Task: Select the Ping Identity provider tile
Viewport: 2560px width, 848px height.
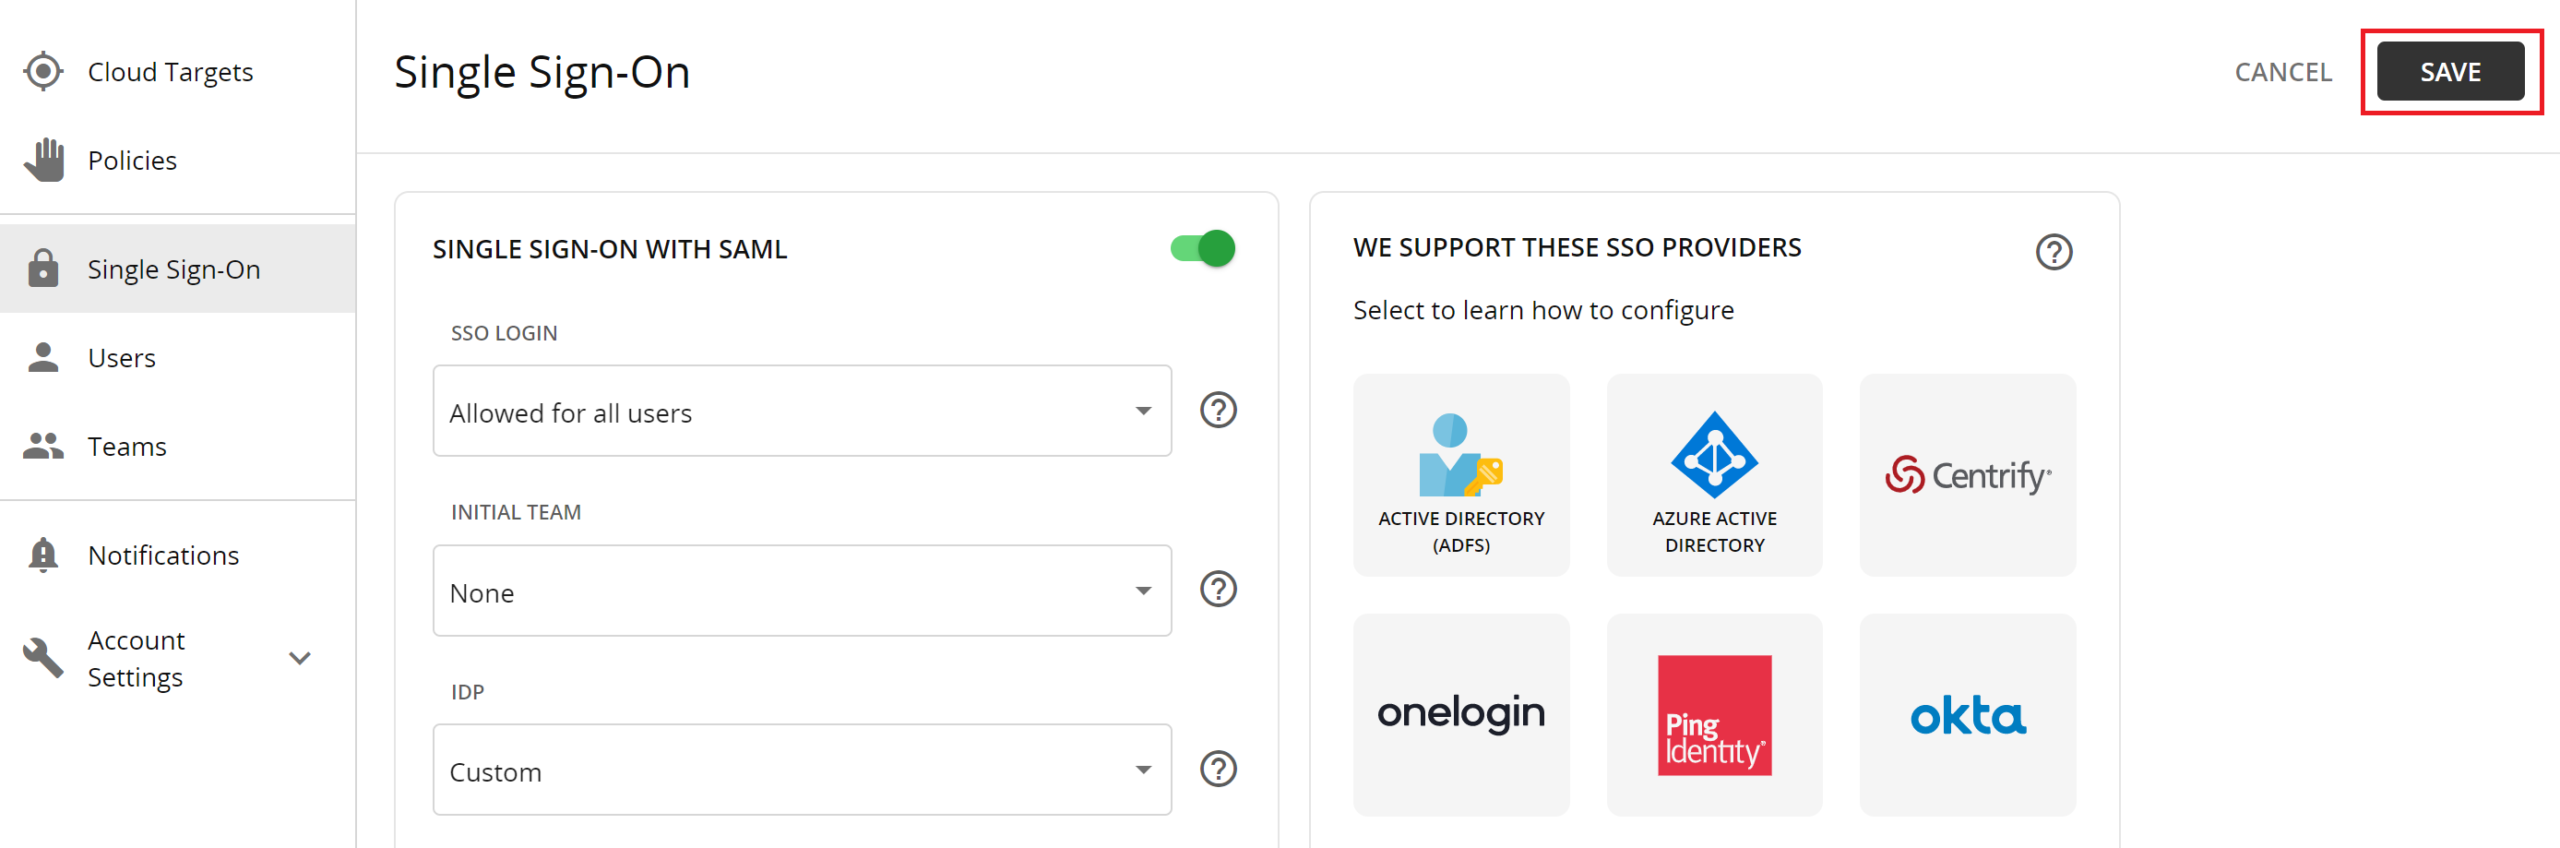Action: [x=1714, y=715]
